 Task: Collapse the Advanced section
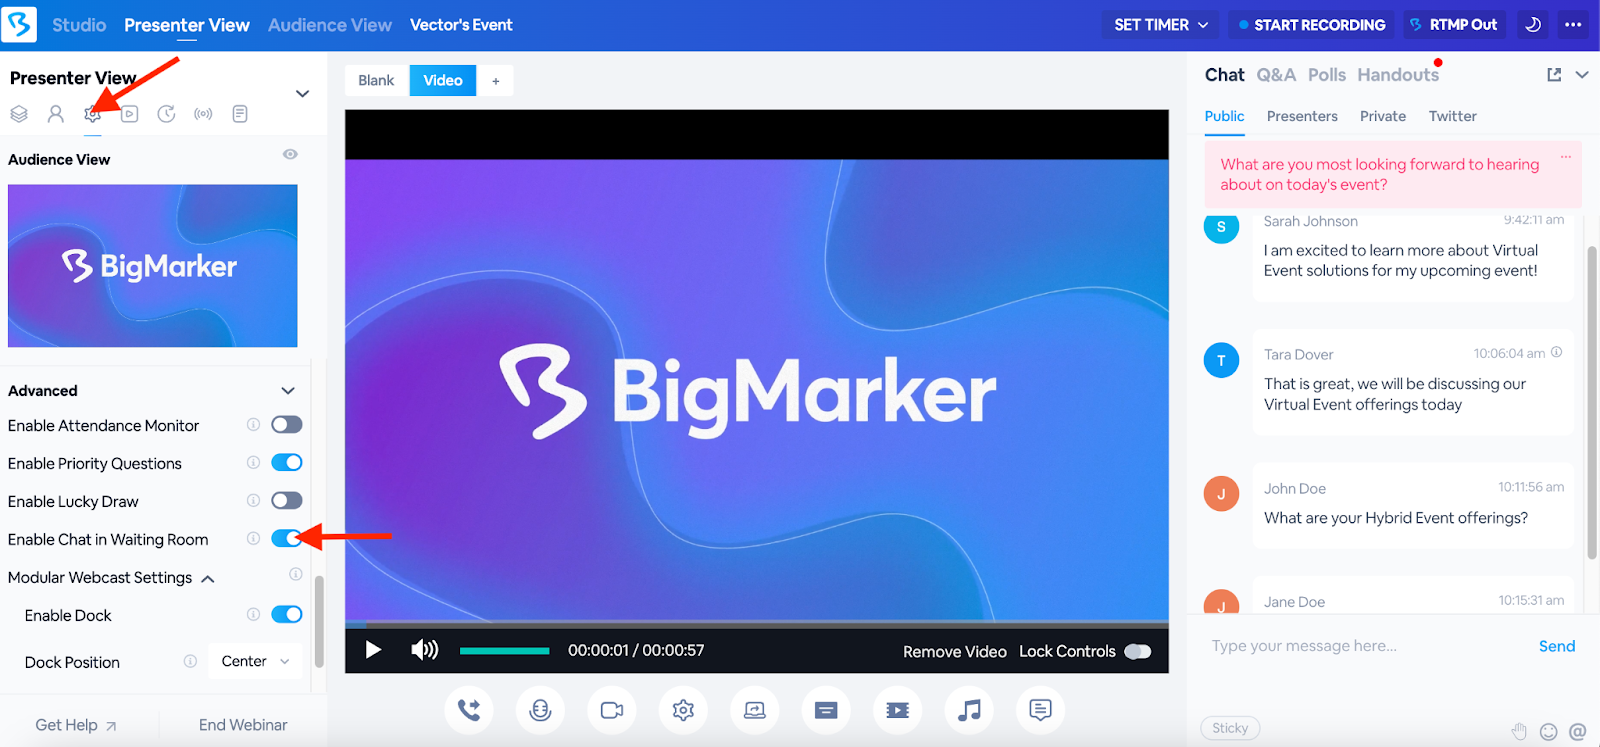coord(288,391)
